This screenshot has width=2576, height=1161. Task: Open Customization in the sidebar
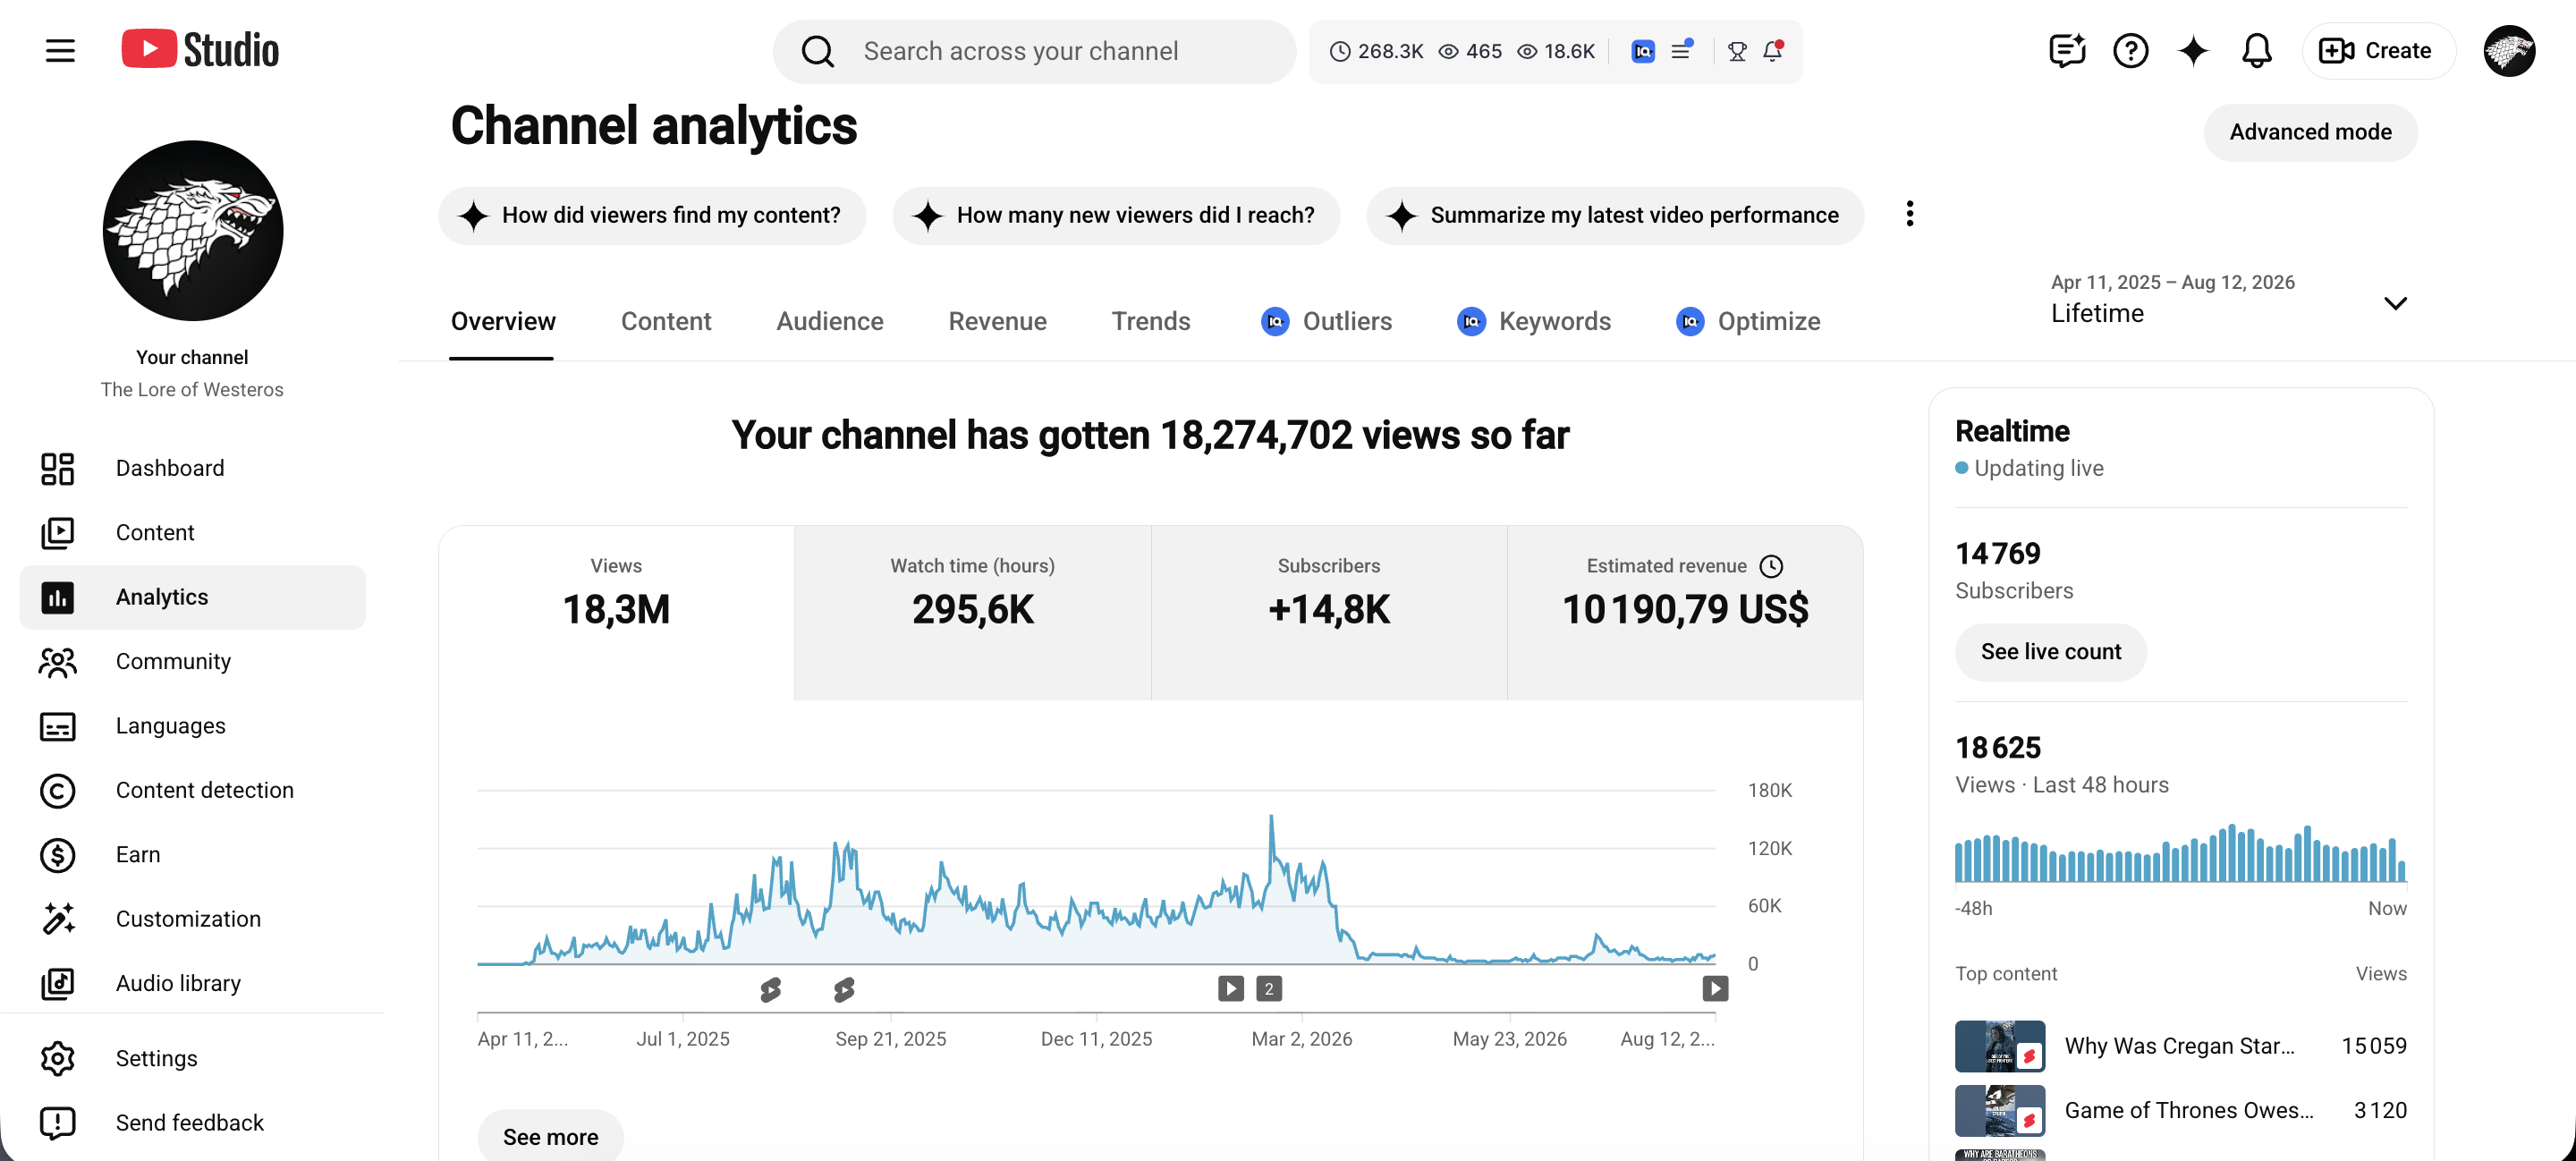[193, 919]
